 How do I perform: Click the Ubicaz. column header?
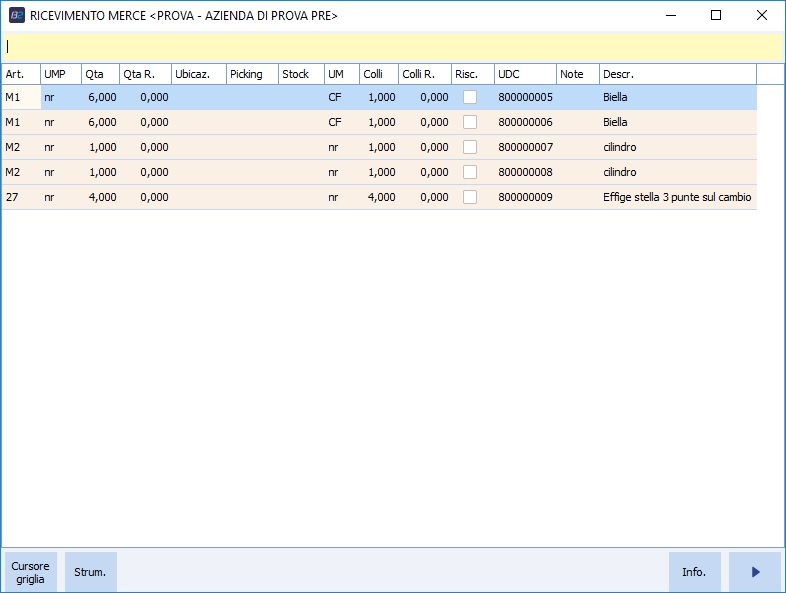click(x=197, y=74)
